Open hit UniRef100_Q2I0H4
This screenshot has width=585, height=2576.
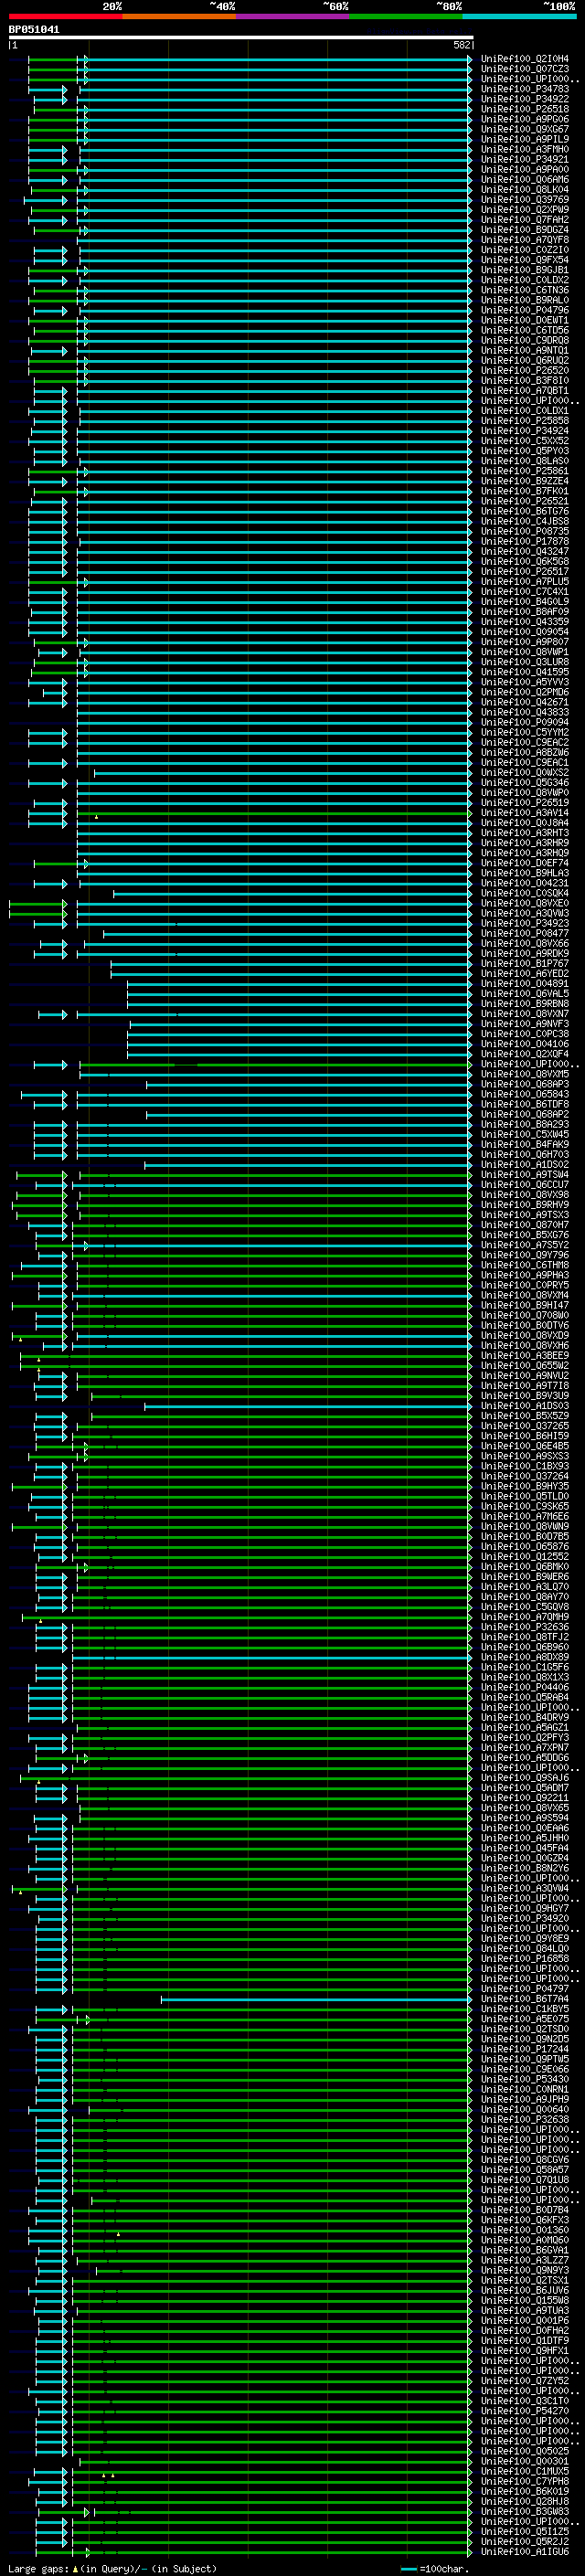coord(525,59)
